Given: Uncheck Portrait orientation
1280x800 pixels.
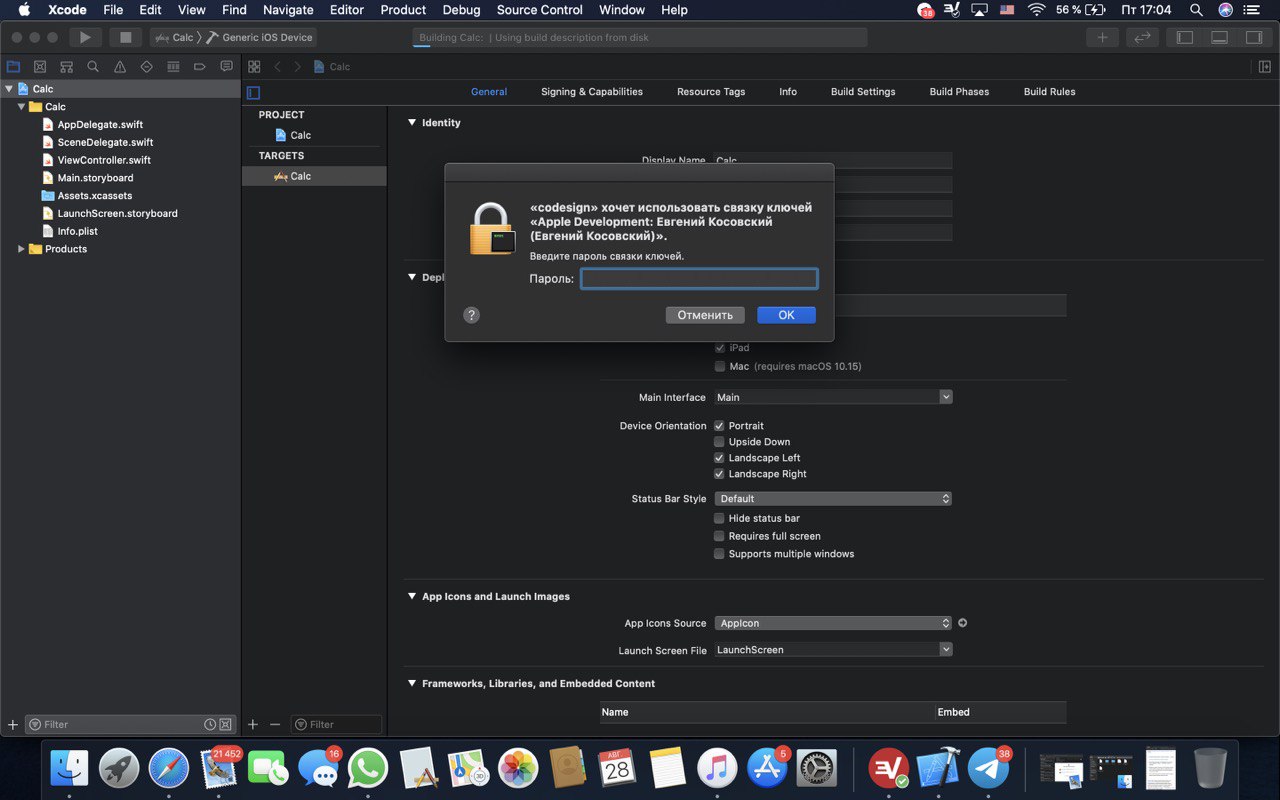Looking at the screenshot, I should pos(719,426).
